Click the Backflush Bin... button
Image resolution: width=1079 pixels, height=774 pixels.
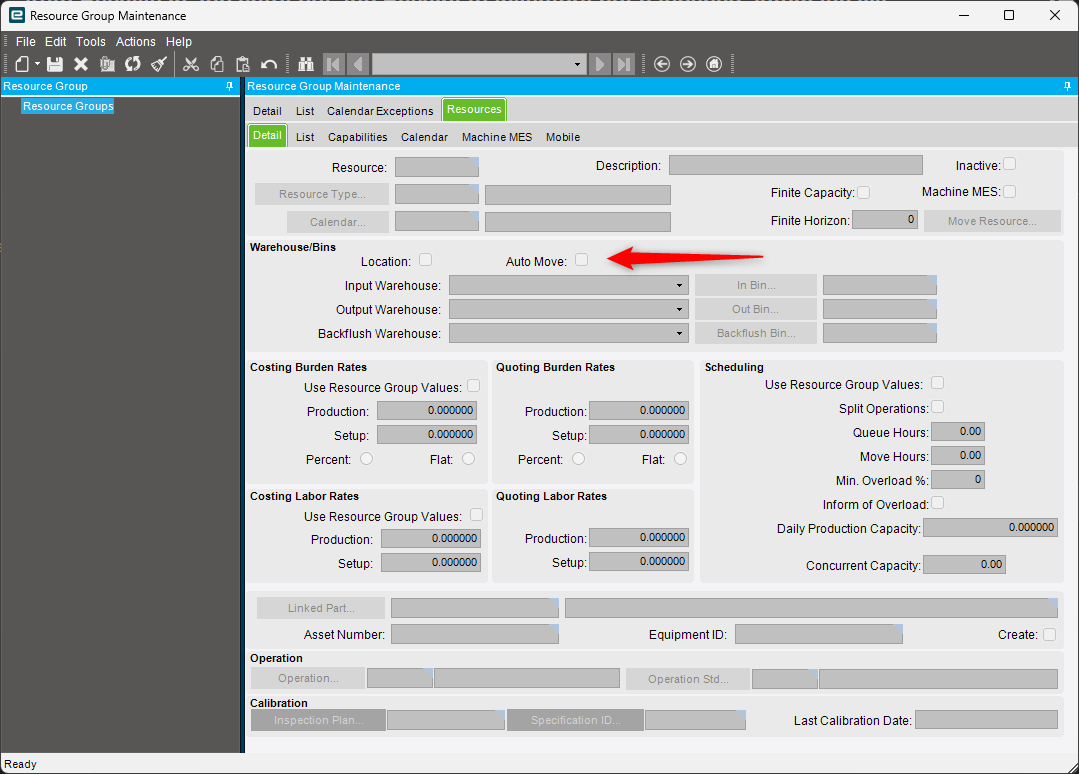tap(756, 333)
